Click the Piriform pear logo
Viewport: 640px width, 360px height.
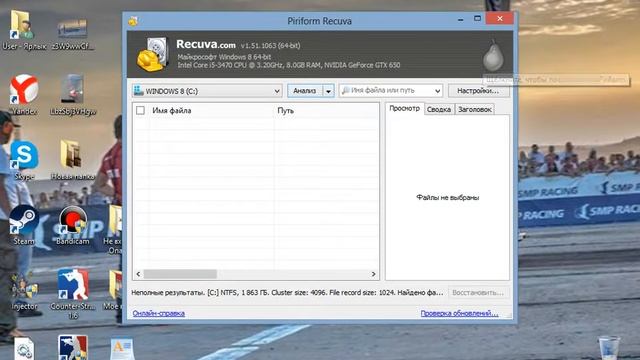[x=493, y=56]
